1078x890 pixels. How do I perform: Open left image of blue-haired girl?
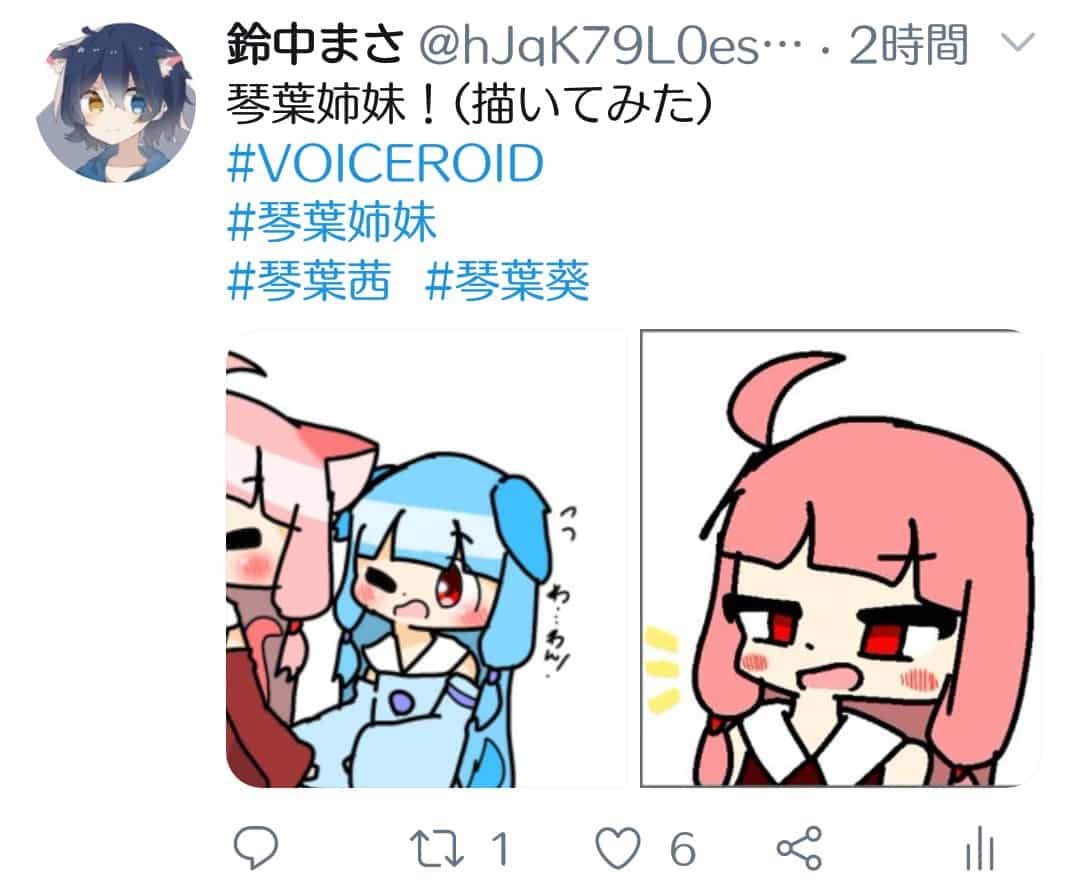coord(426,559)
